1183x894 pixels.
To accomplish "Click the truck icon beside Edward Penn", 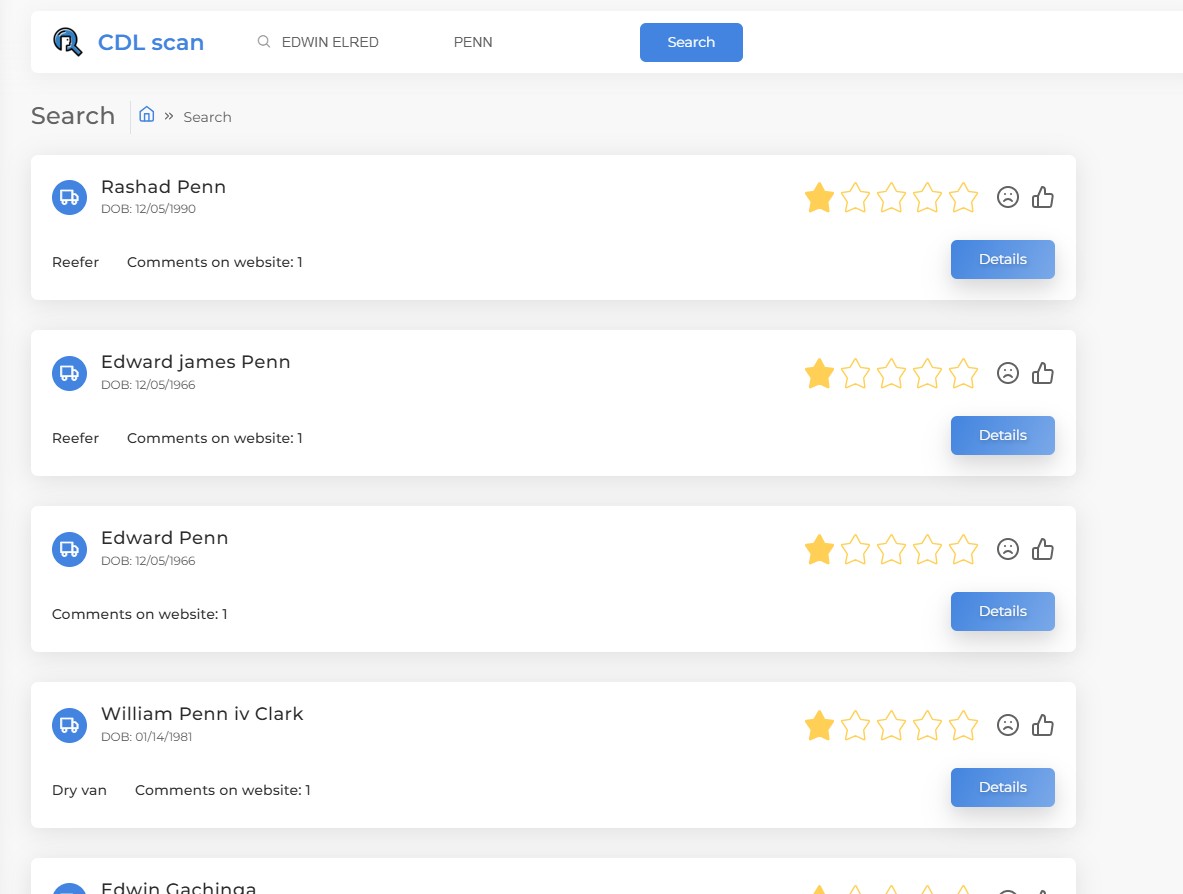I will tap(69, 549).
